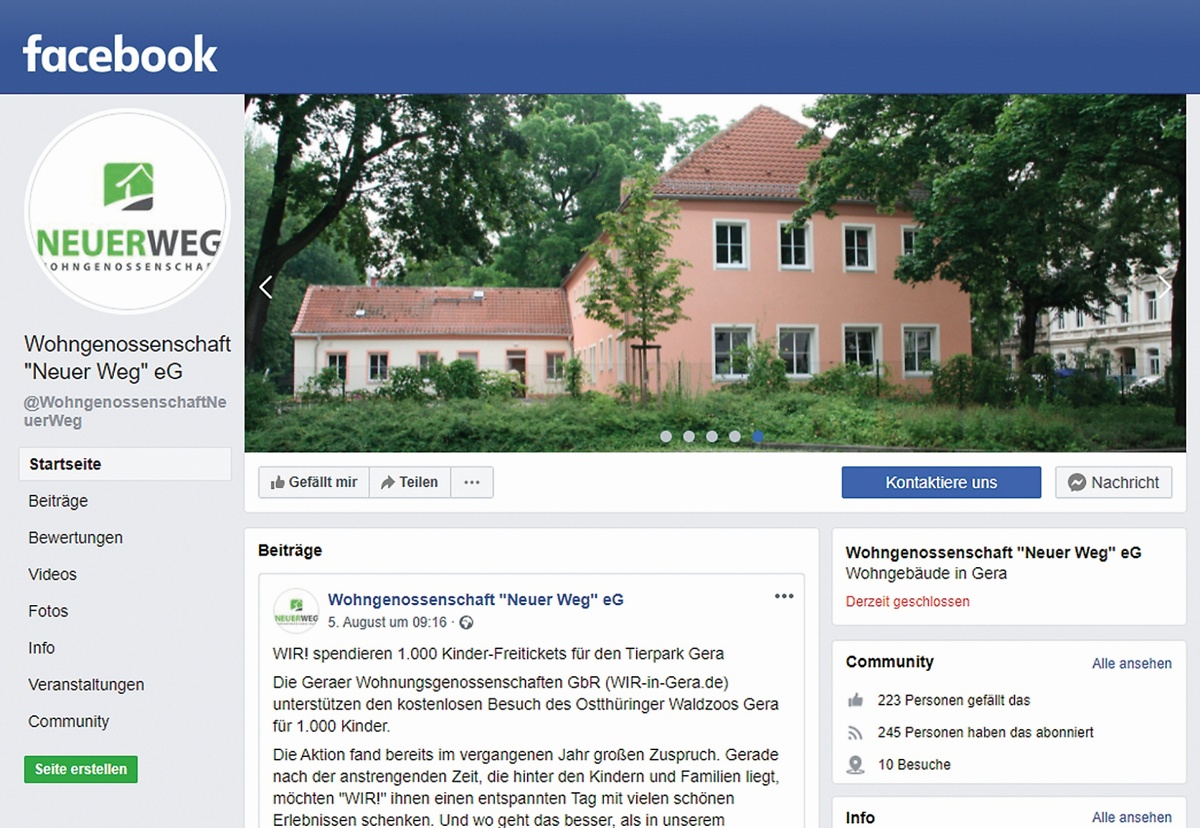Advance cover photo with right arrow

pyautogui.click(x=1164, y=288)
